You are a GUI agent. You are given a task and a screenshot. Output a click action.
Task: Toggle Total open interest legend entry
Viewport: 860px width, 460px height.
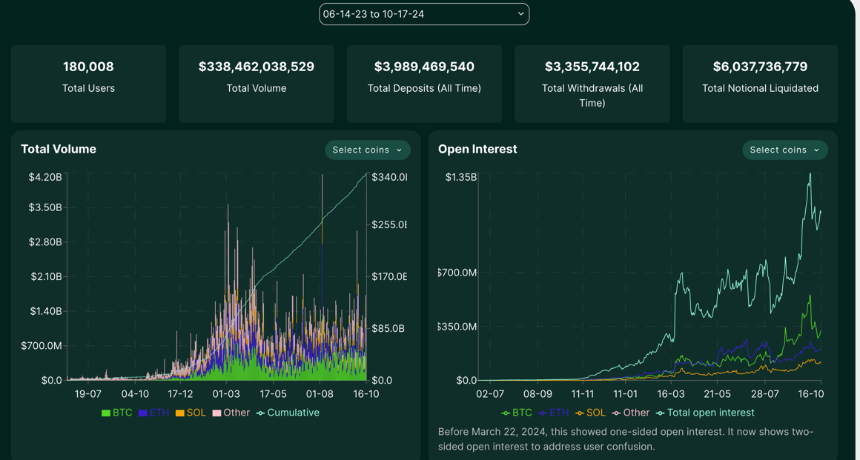705,412
